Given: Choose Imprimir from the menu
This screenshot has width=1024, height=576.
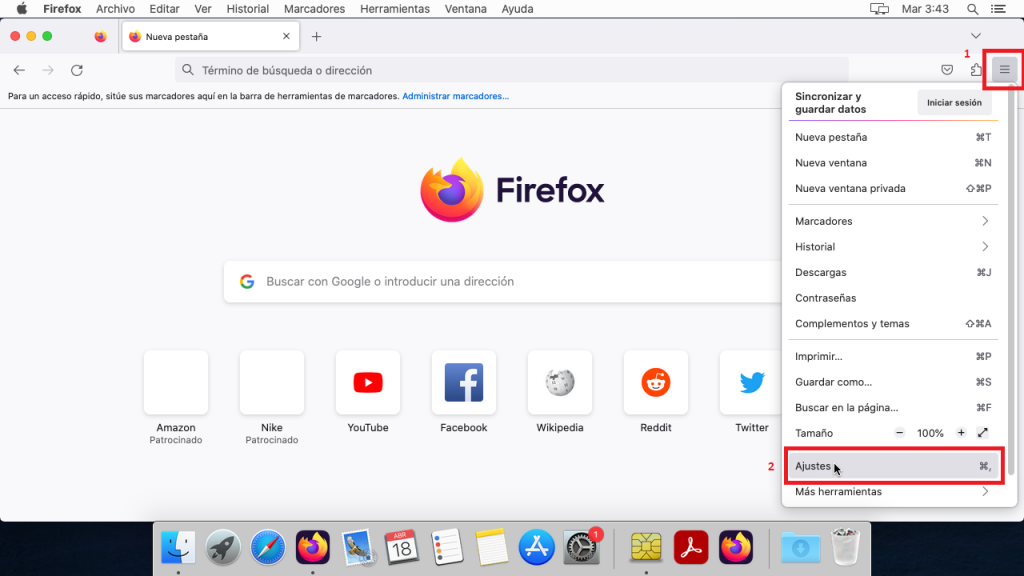Looking at the screenshot, I should point(893,356).
